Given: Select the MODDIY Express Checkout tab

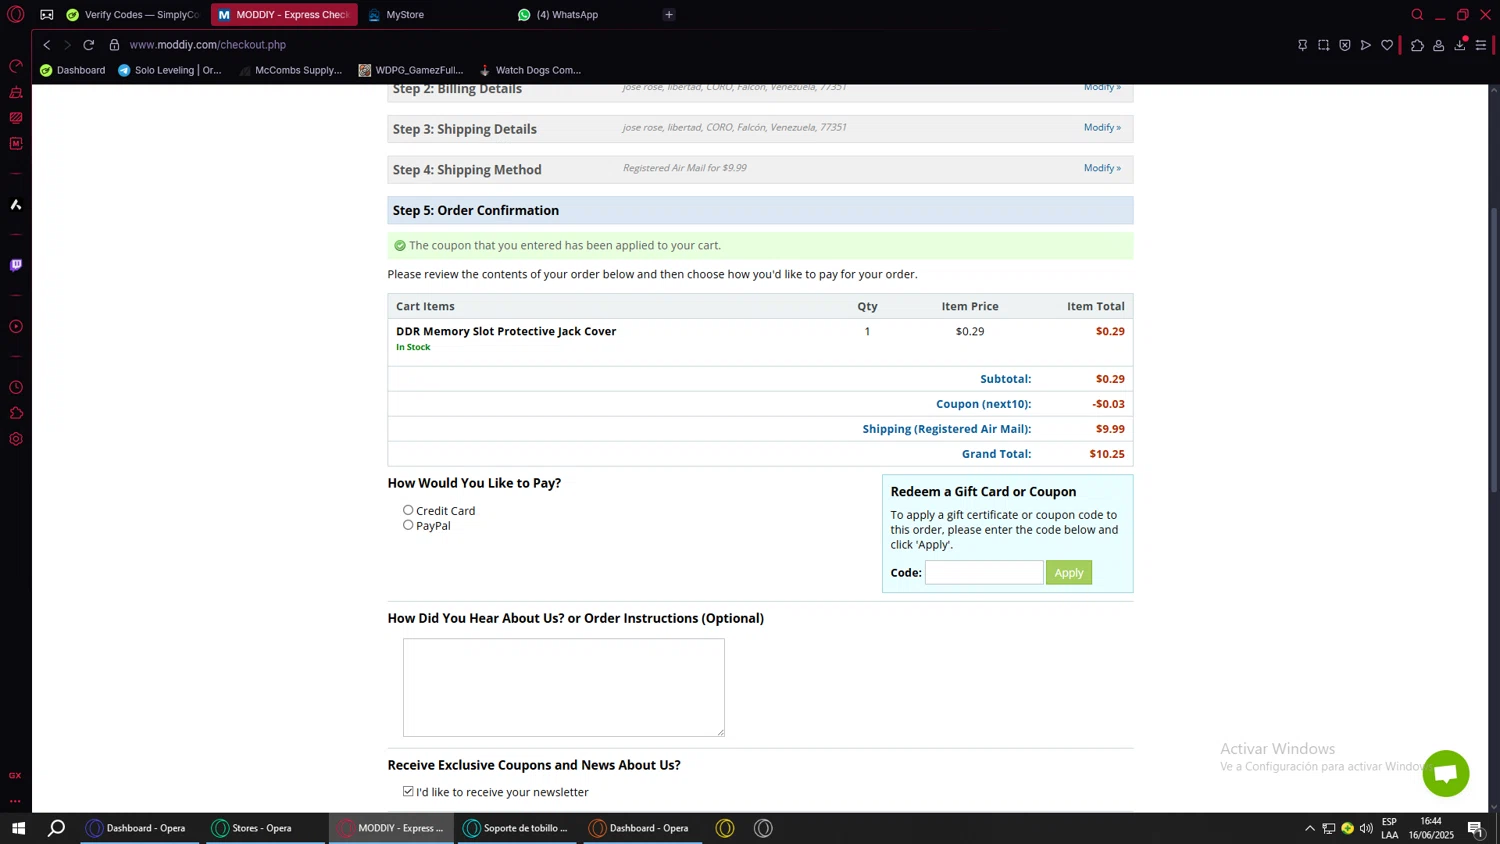Looking at the screenshot, I should tap(284, 15).
